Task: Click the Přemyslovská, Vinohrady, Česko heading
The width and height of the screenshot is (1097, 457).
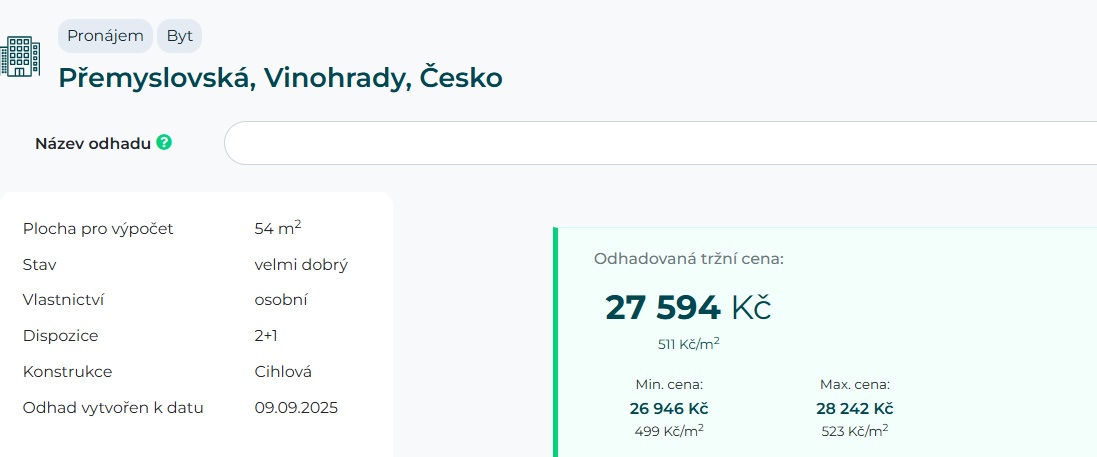Action: [280, 77]
